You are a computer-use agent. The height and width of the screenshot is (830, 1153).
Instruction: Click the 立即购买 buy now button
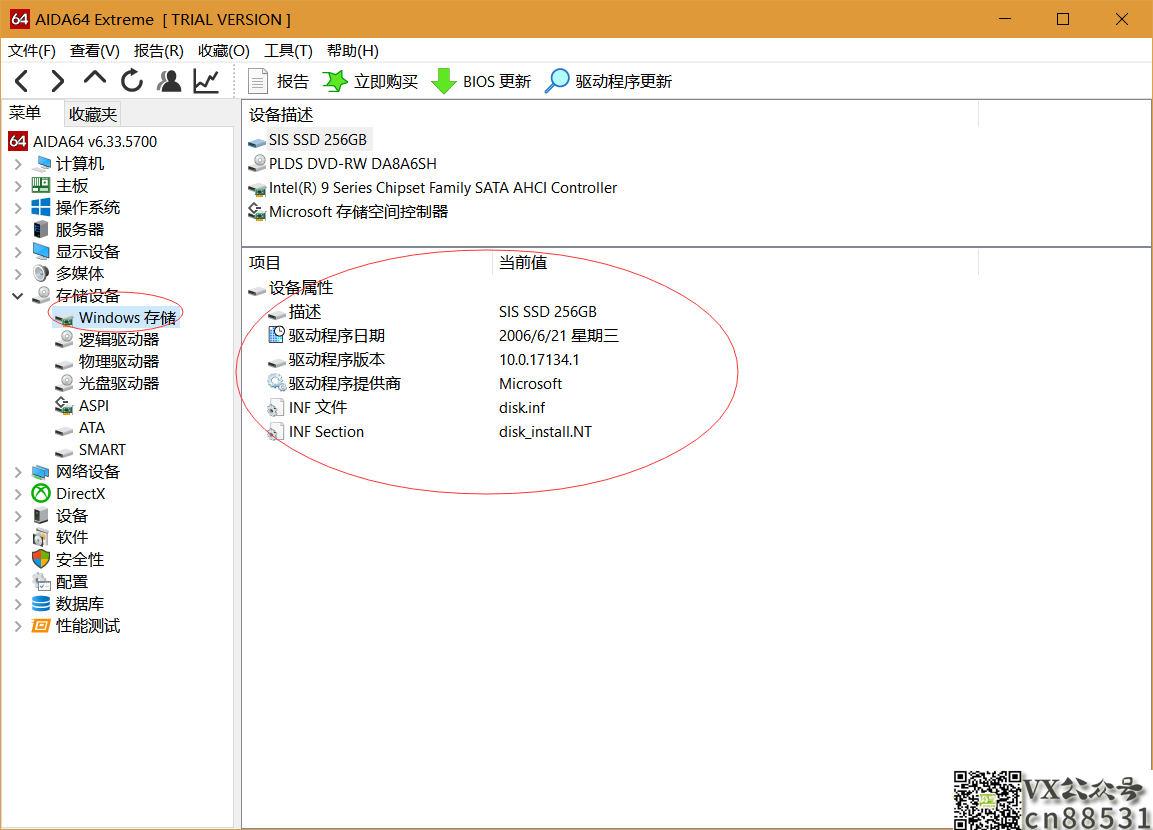[x=370, y=81]
